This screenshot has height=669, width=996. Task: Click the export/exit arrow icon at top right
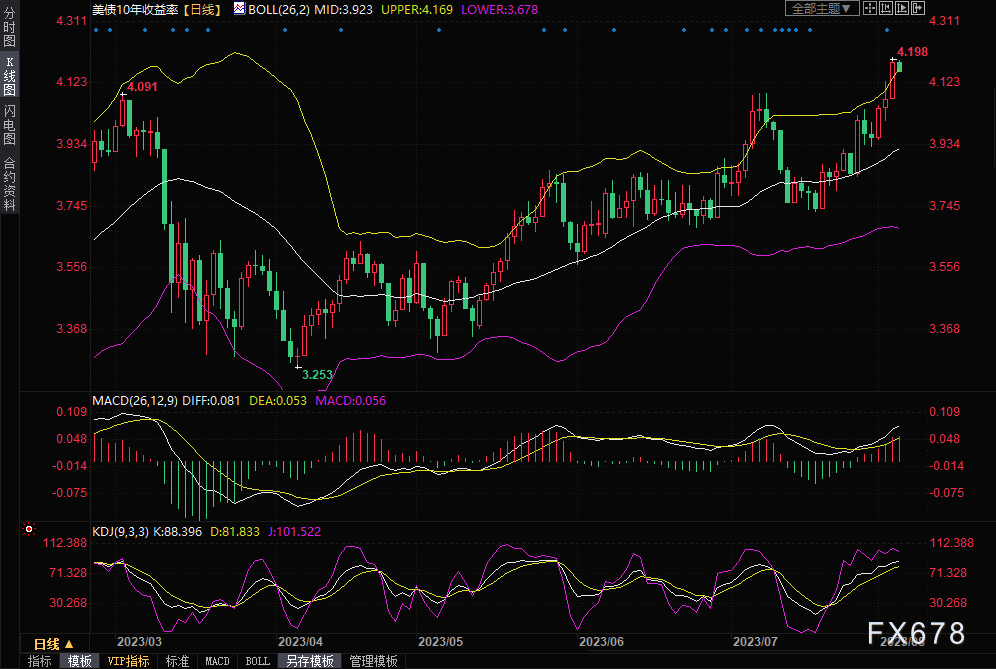[918, 8]
